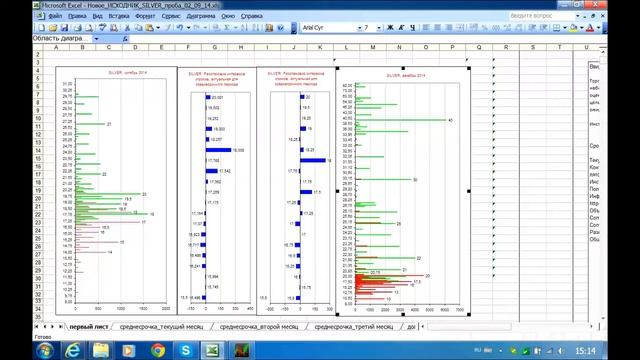Click the AutoSum sigma icon
The height and width of the screenshot is (360, 640).
click(227, 28)
